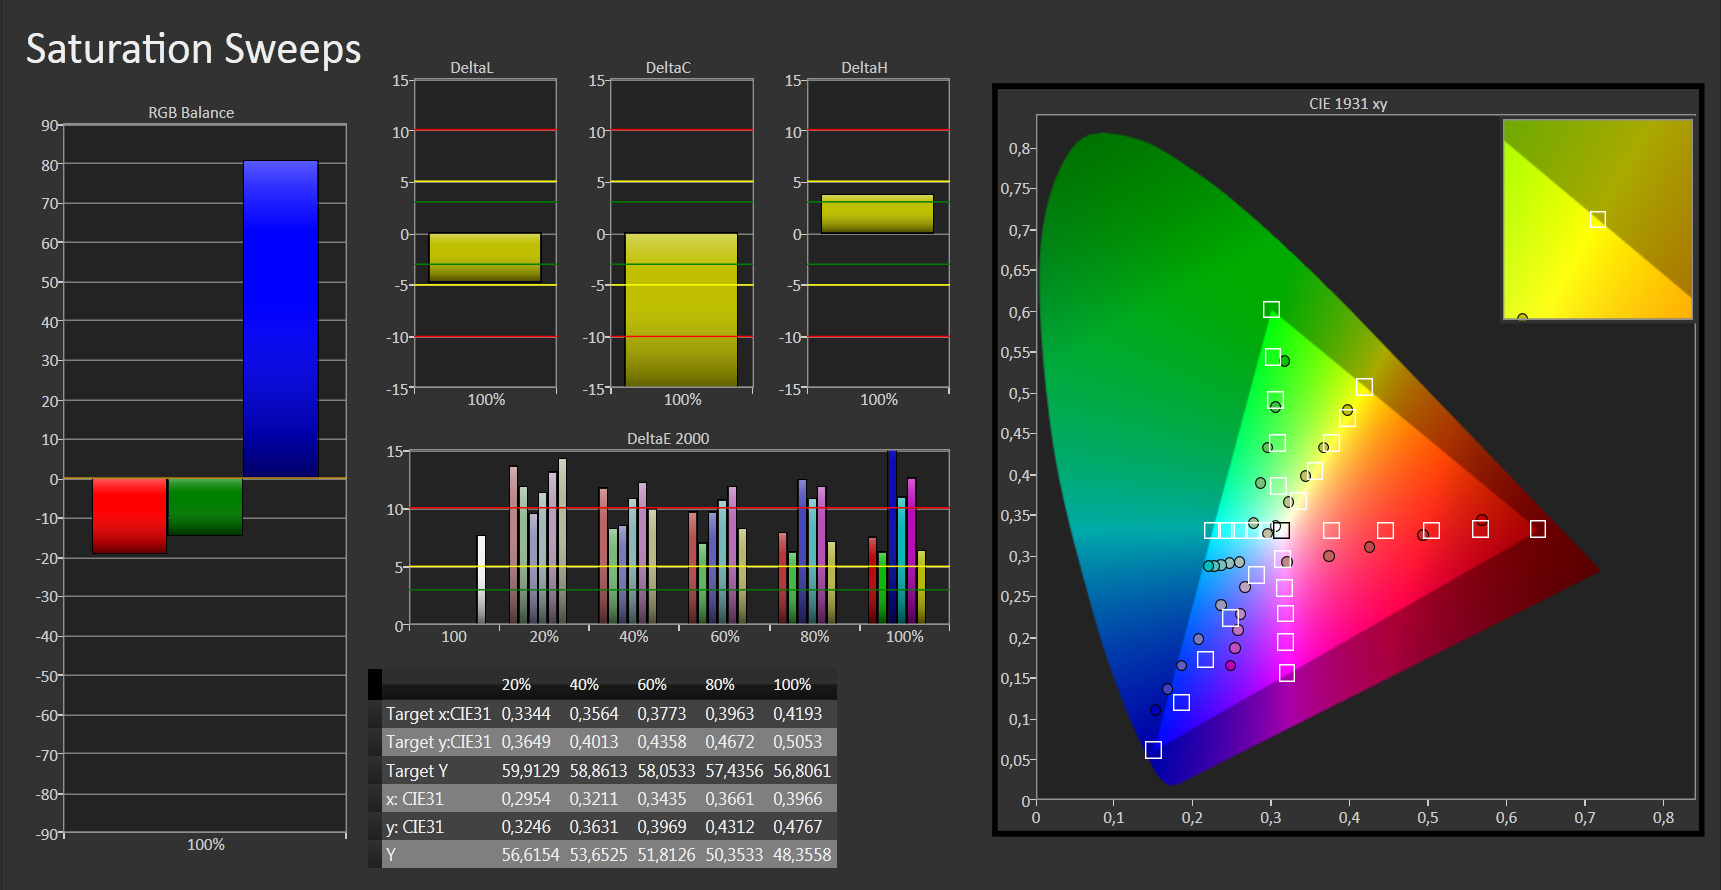Click the blue bar in RGB Balance chart
1721x890 pixels.
pos(281,319)
